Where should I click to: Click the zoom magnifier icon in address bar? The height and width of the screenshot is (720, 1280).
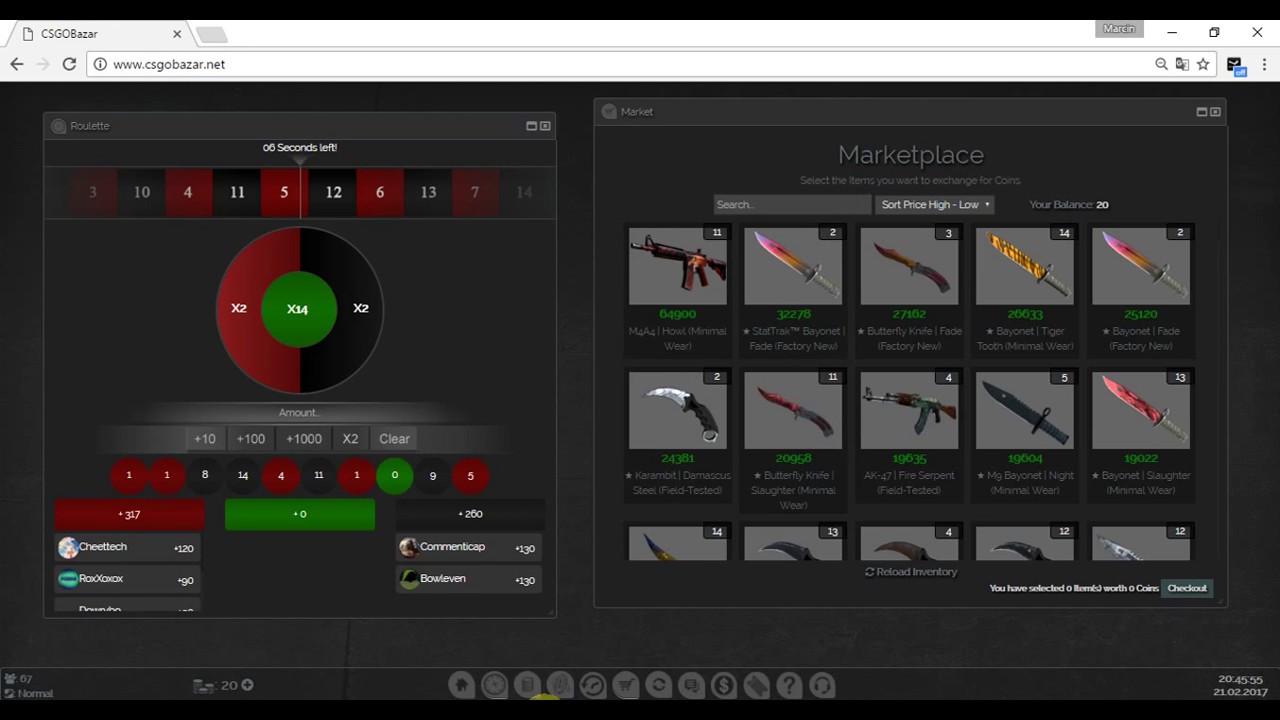click(1161, 64)
